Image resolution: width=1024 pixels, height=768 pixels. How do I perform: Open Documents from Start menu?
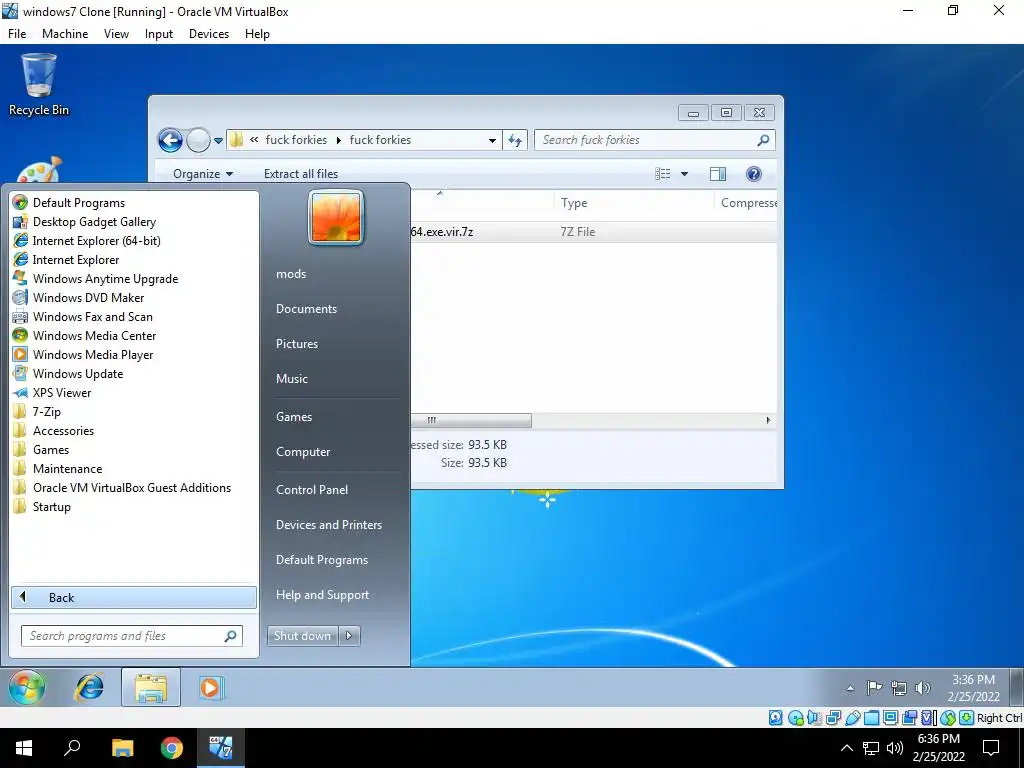306,309
